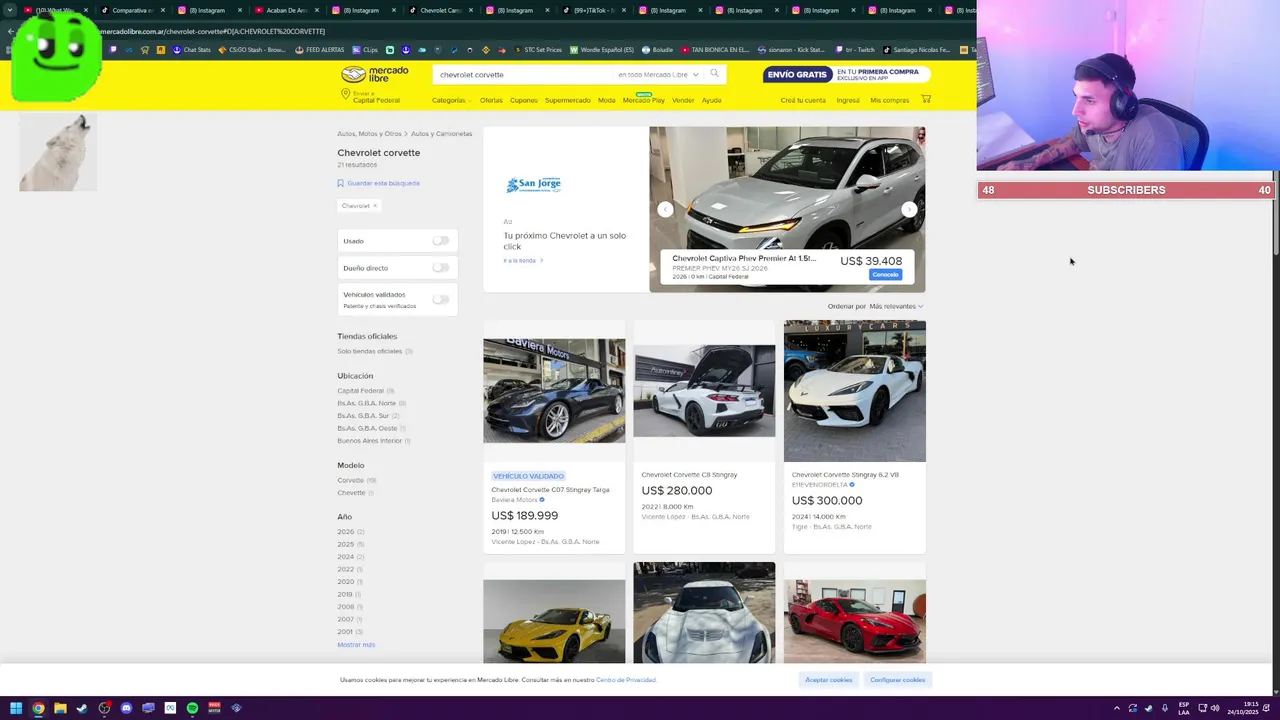Toggle the Usado filter switch
1280x720 pixels.
(x=440, y=241)
